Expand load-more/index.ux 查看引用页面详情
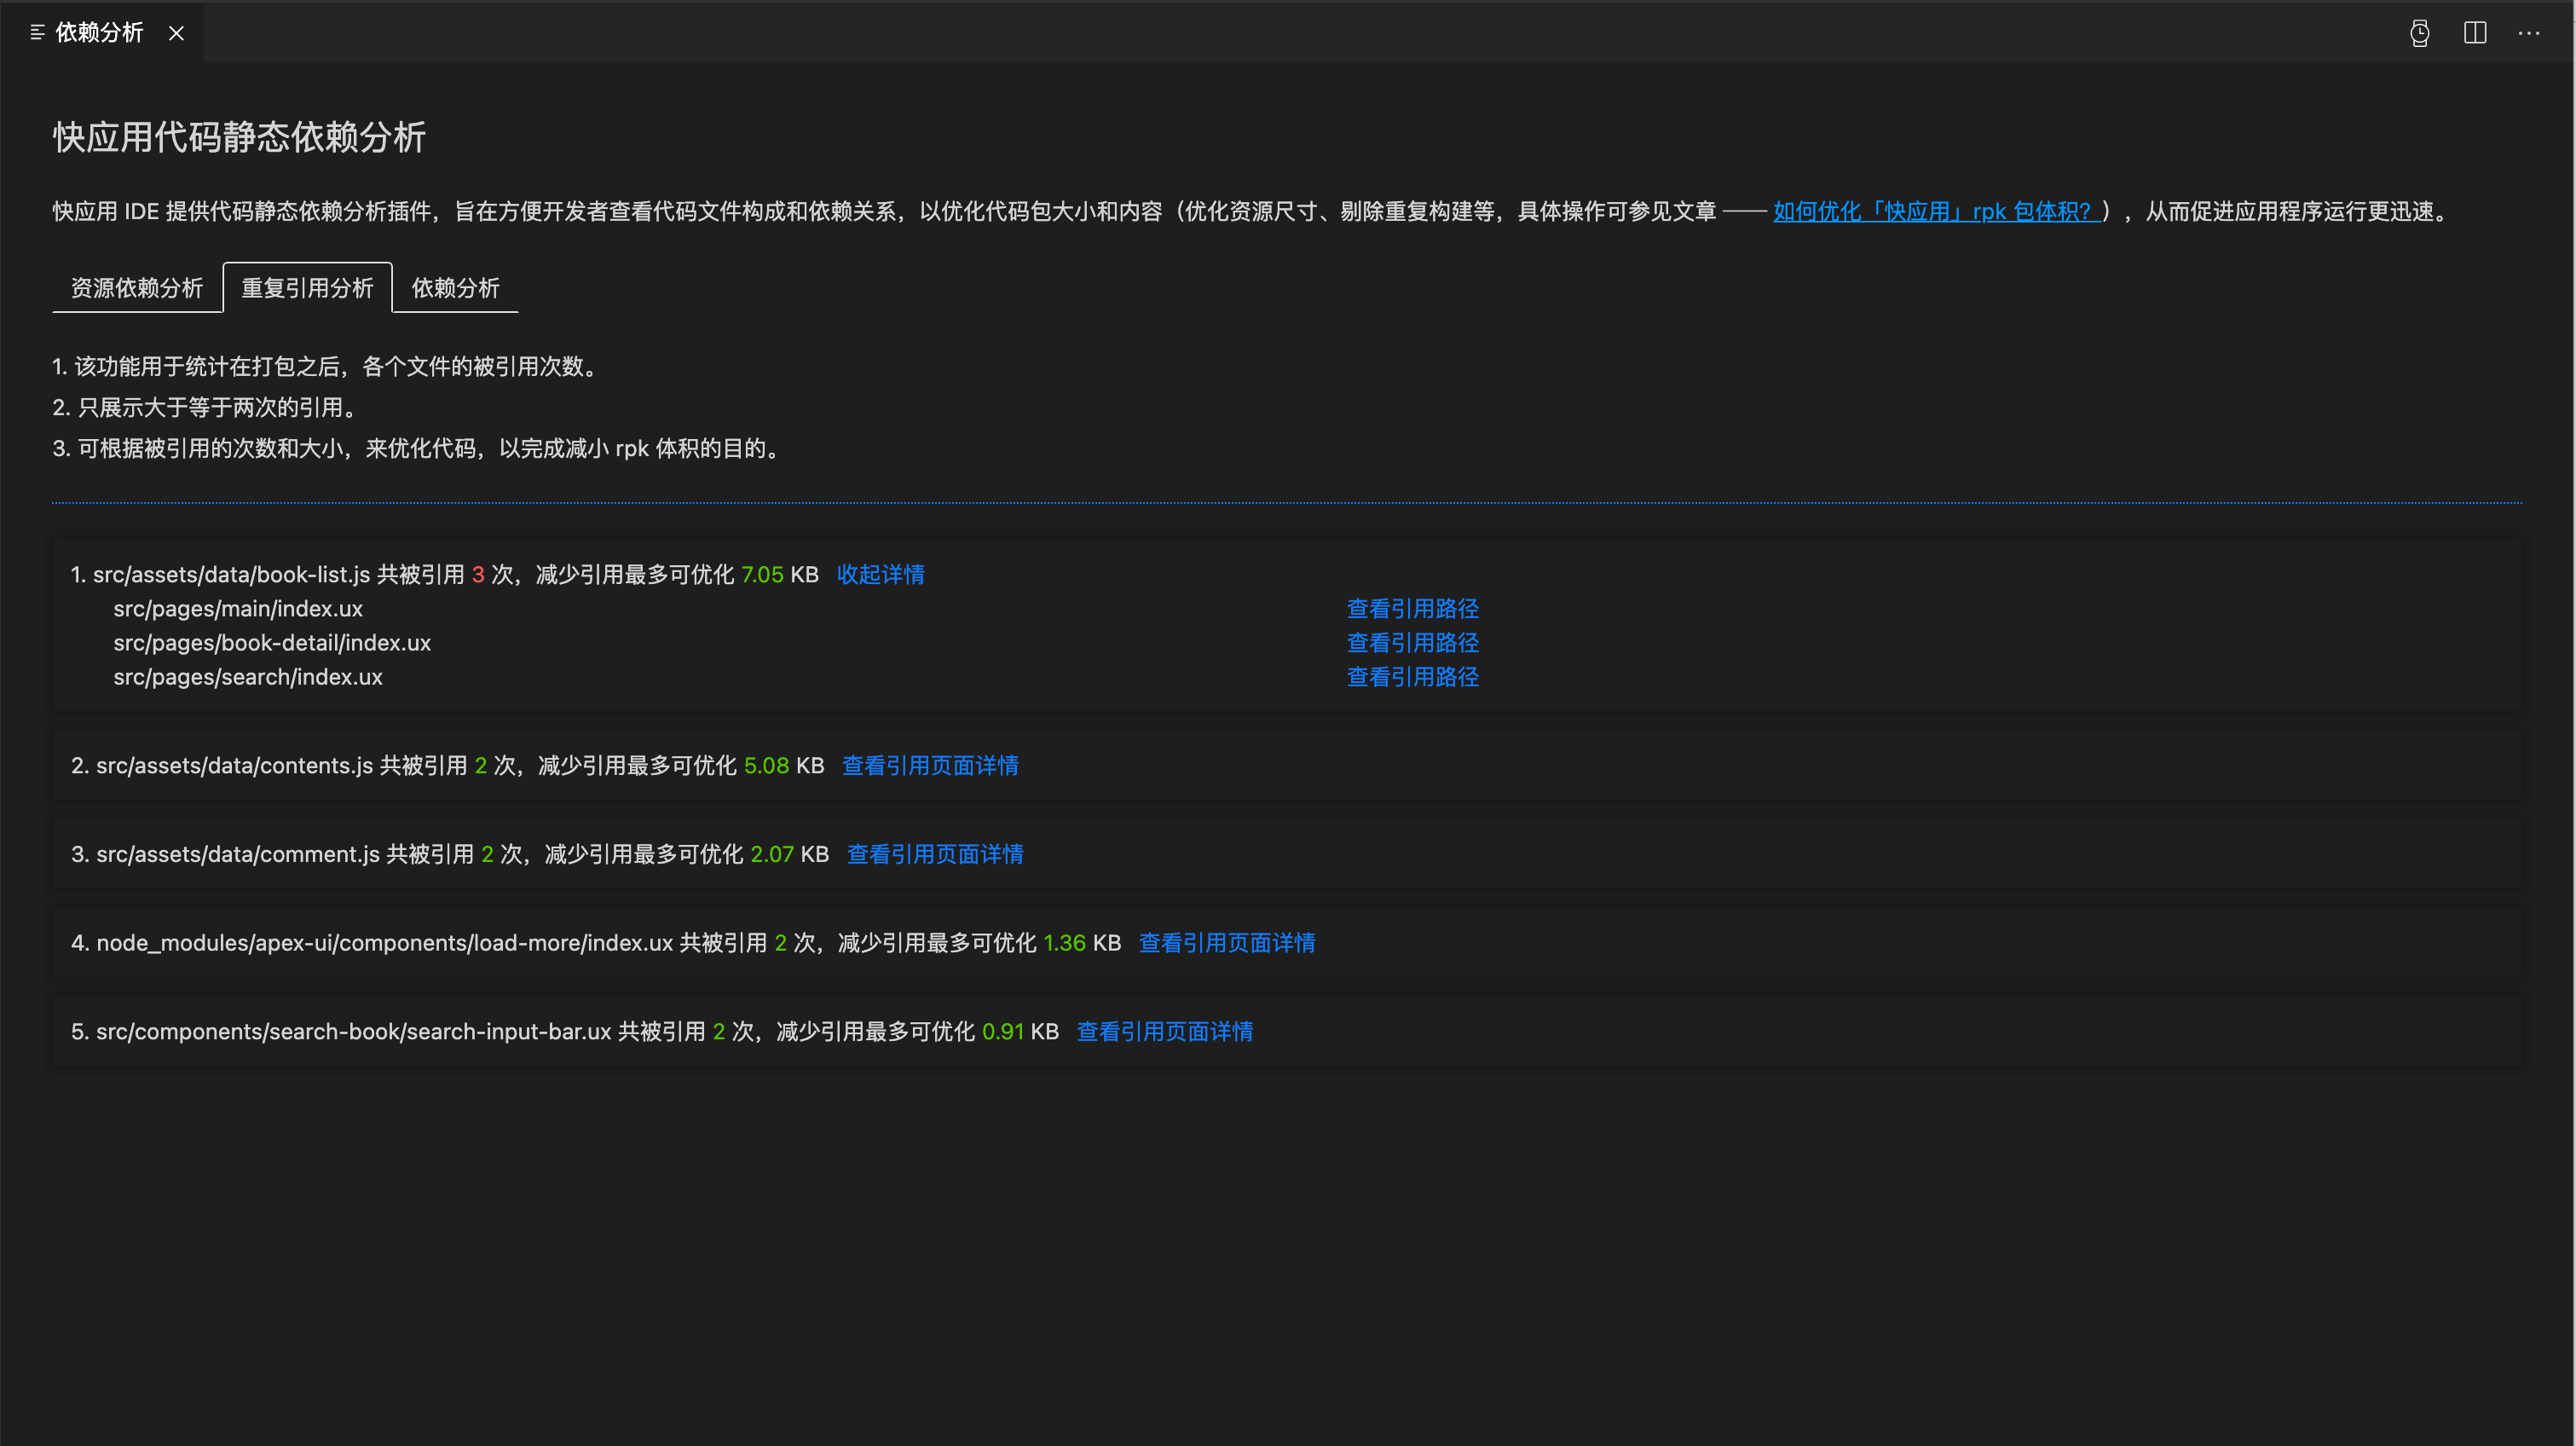Screen dimensions: 2576x1446 pos(1227,943)
